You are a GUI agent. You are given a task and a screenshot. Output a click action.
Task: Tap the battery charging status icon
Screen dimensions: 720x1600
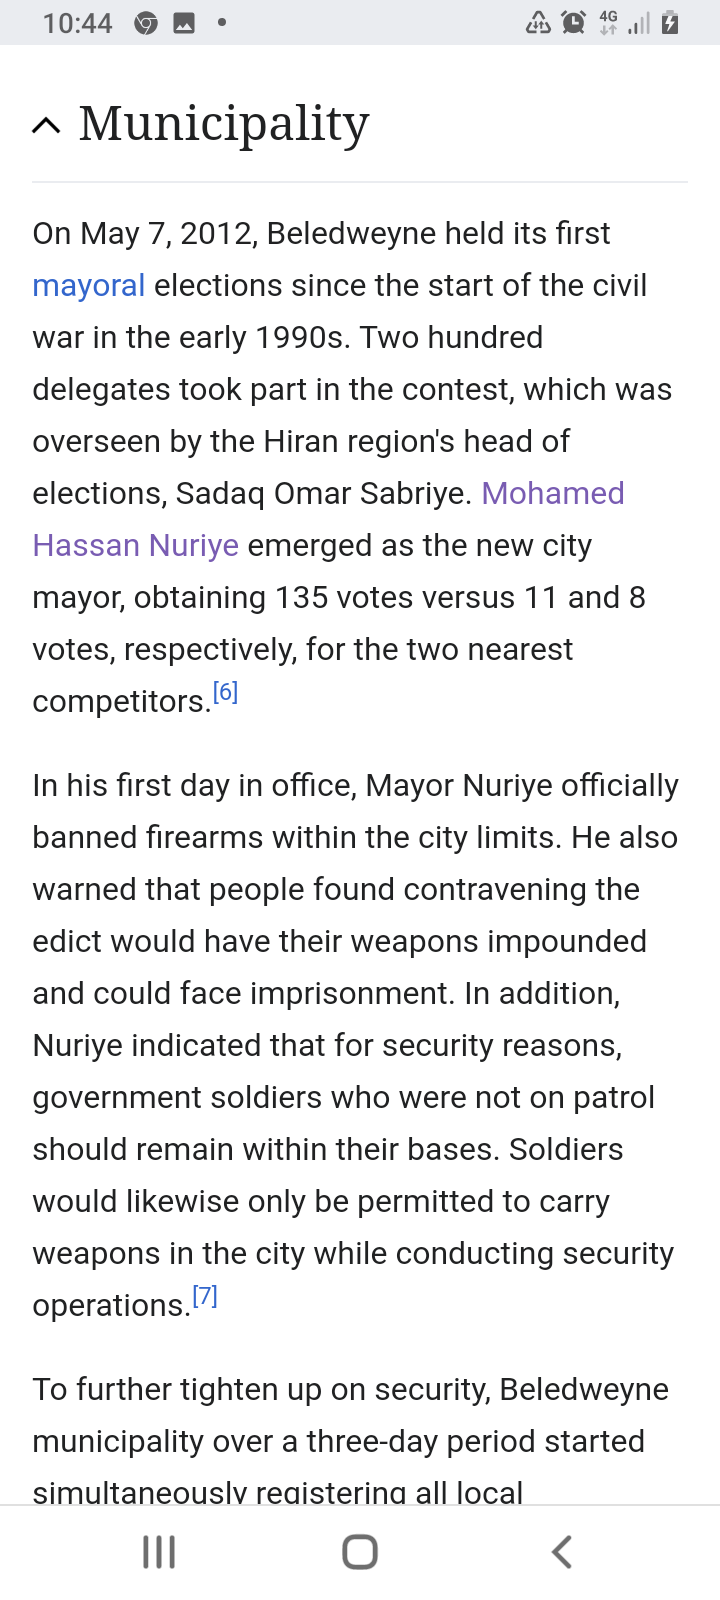coord(670,22)
